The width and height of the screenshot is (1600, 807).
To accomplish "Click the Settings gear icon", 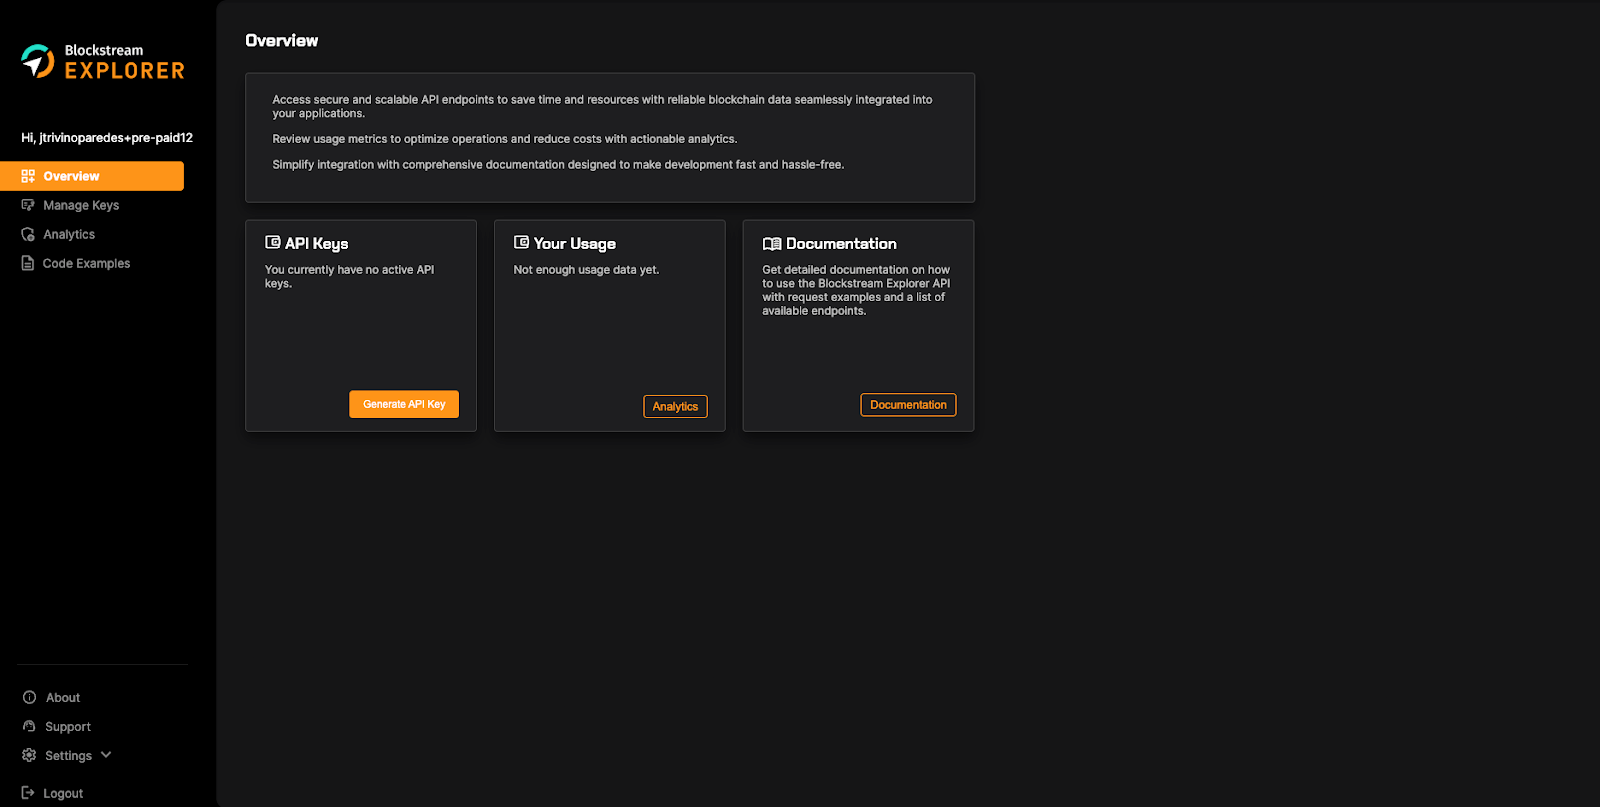I will (x=29, y=755).
